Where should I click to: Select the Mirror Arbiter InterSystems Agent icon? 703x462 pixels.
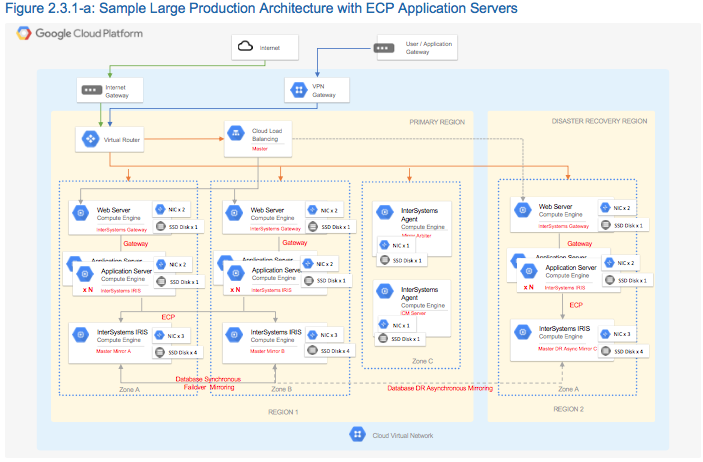point(385,212)
